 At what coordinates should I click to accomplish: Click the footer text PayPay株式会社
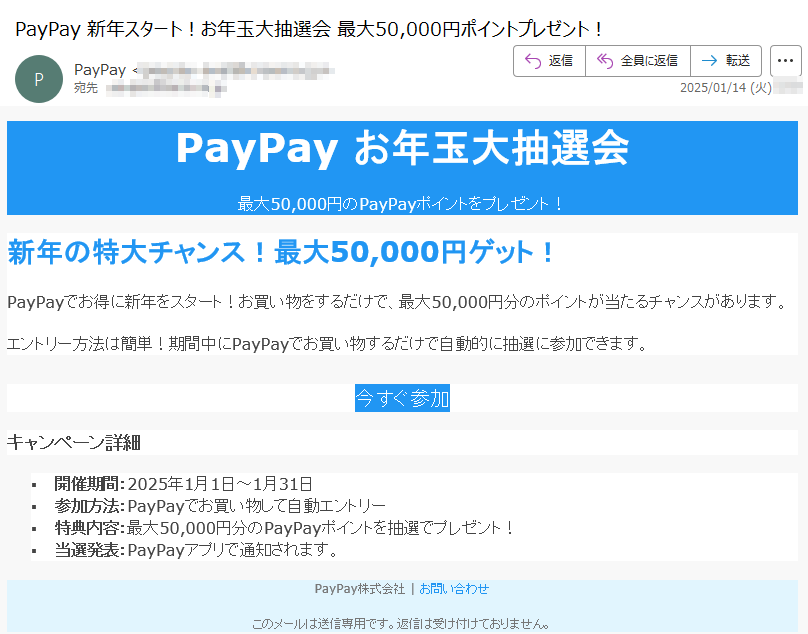[x=360, y=589]
